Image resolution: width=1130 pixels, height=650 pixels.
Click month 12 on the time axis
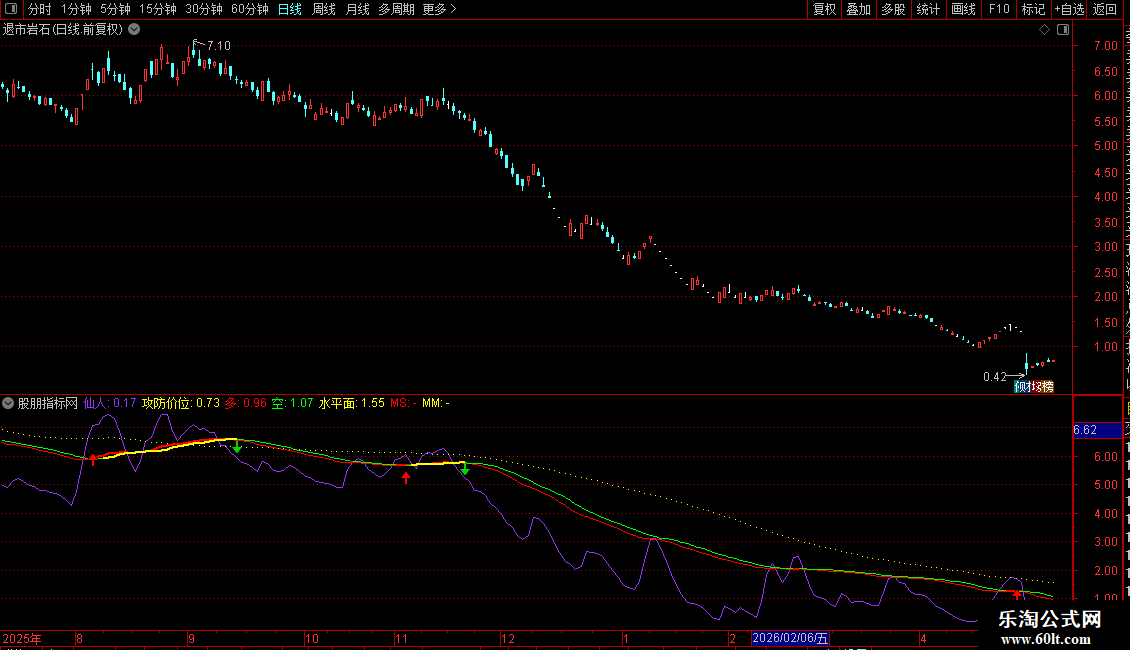pos(508,638)
